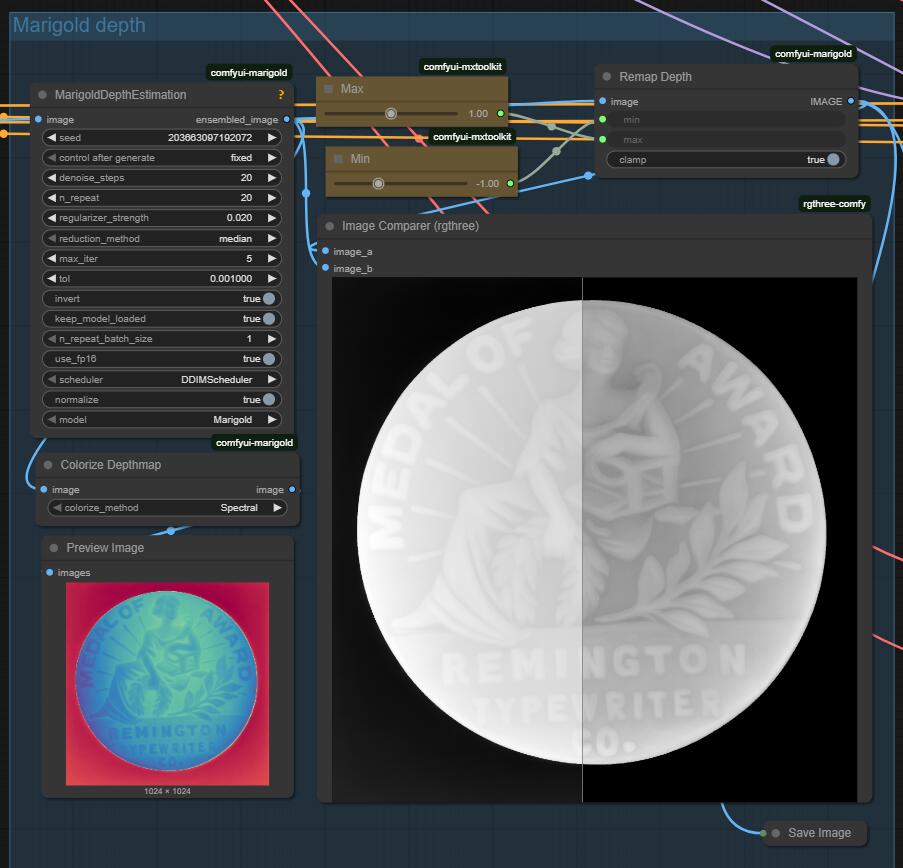Click the Marigold depth group title
The width and height of the screenshot is (903, 868).
tap(79, 26)
